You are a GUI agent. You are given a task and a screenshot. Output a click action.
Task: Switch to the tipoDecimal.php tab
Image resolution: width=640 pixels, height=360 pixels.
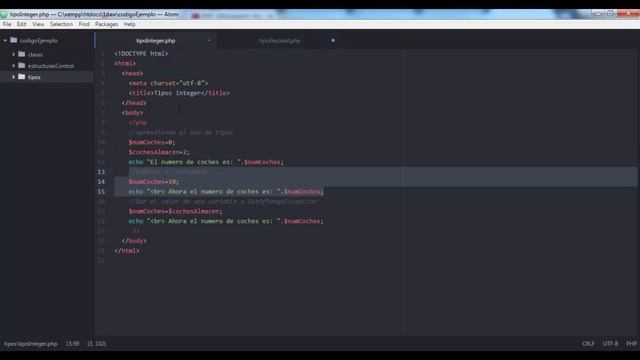(280, 40)
